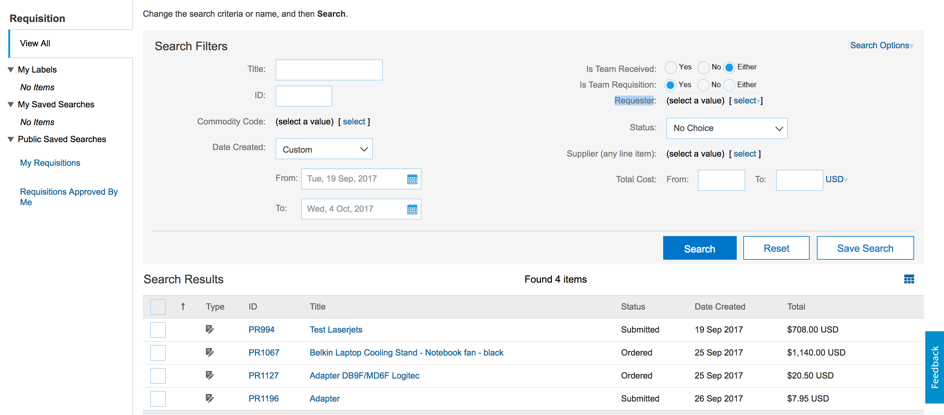Click the type icon in PR1127 row
Image resolution: width=944 pixels, height=415 pixels.
[x=210, y=375]
